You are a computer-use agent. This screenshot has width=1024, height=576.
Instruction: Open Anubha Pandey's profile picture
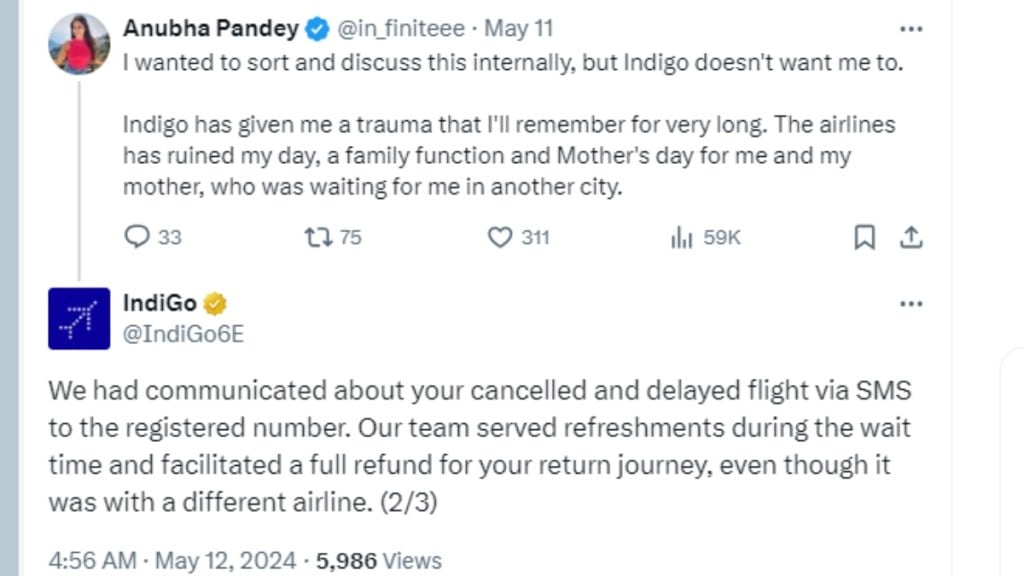click(79, 44)
